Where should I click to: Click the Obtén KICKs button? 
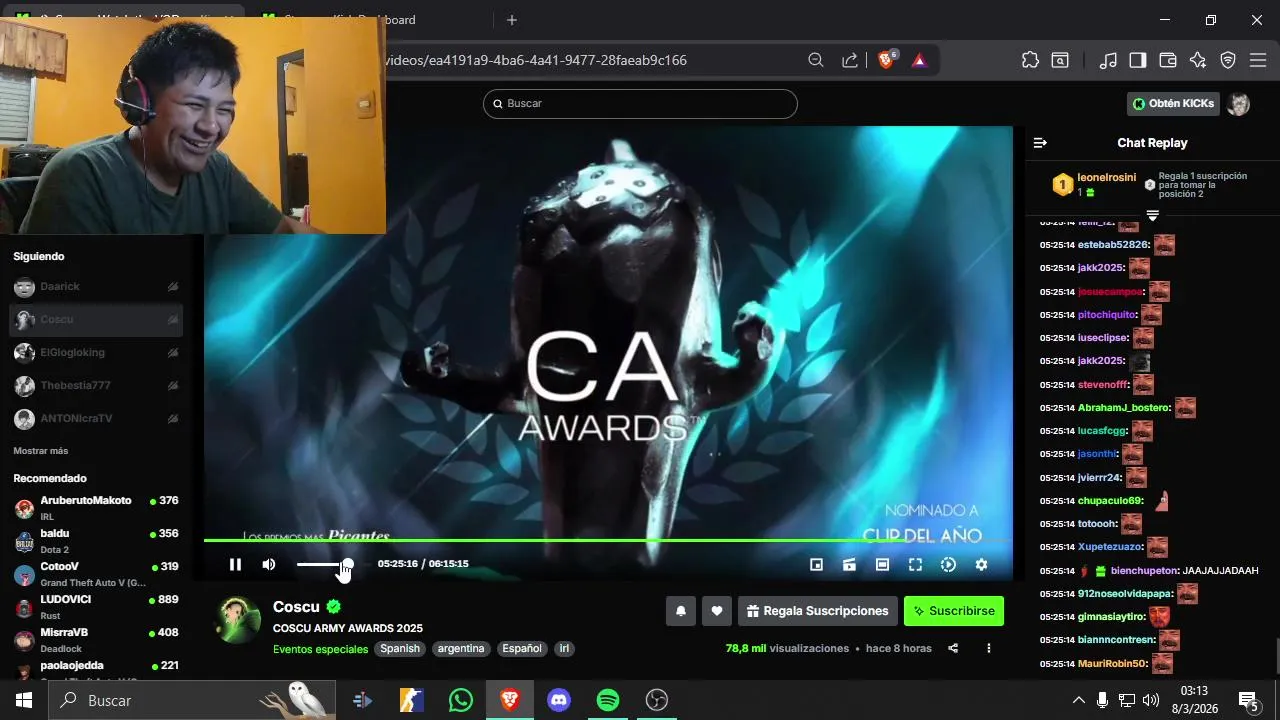(1173, 104)
